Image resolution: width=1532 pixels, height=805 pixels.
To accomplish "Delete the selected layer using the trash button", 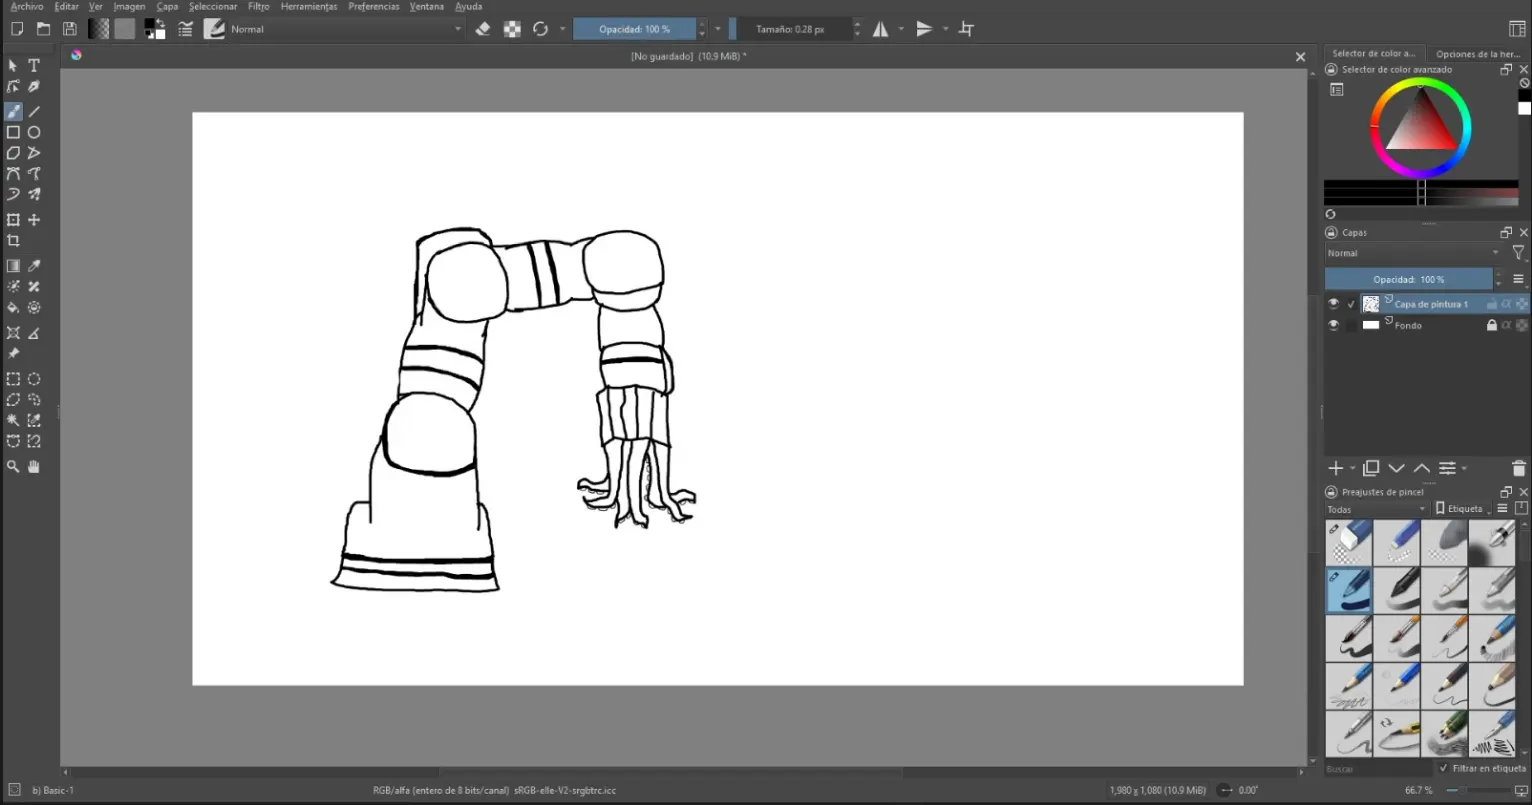I will (1518, 468).
